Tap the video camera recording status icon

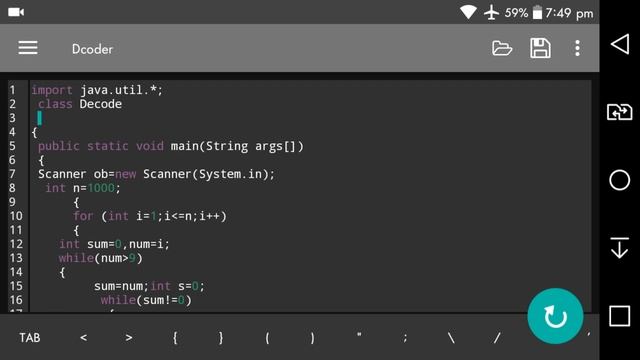click(16, 12)
